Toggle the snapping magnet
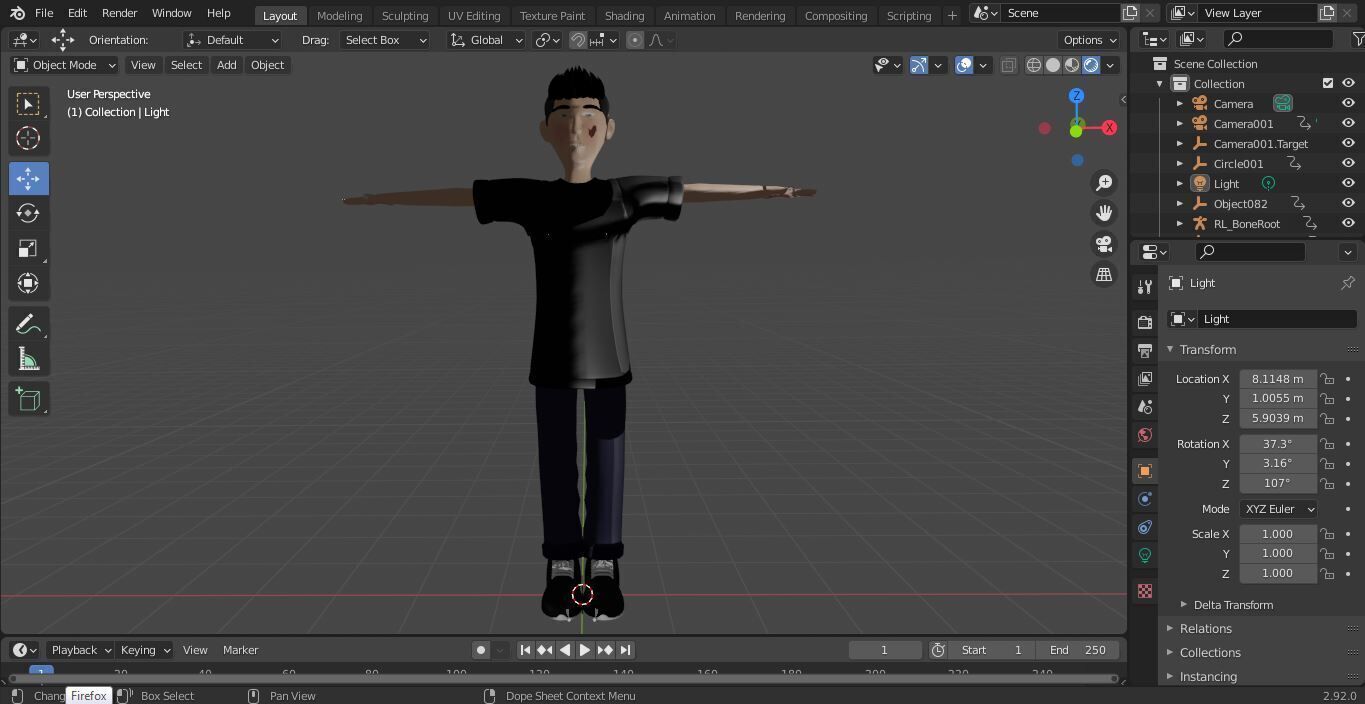Screen dimensions: 1365x704 tap(578, 40)
